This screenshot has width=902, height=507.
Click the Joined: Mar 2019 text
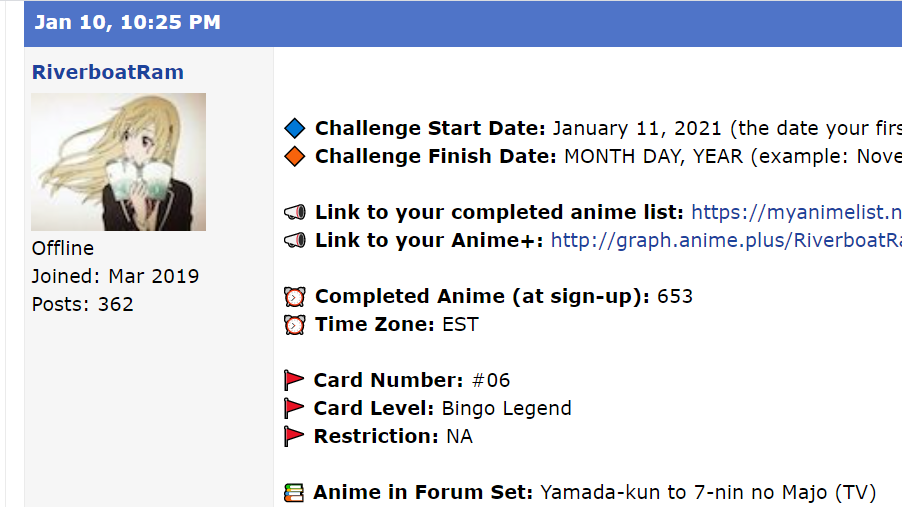coord(115,276)
